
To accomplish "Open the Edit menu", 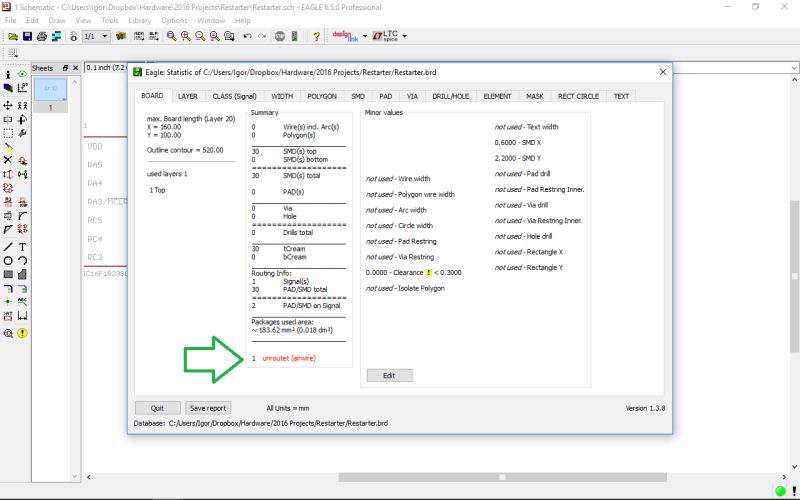I will coord(32,20).
